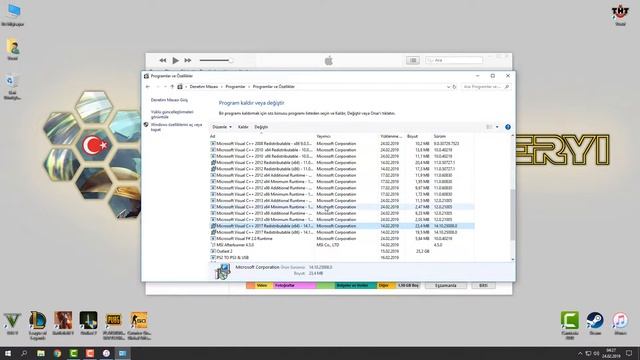The image size is (640, 360).
Task: Click the Denetim Masası breadcrumb
Action: [x=204, y=87]
